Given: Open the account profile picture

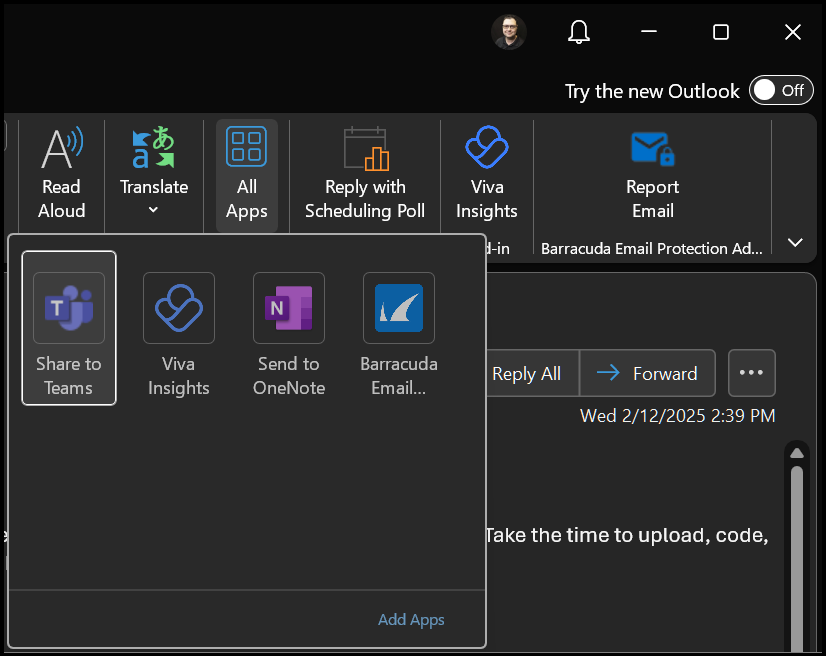Looking at the screenshot, I should 508,32.
